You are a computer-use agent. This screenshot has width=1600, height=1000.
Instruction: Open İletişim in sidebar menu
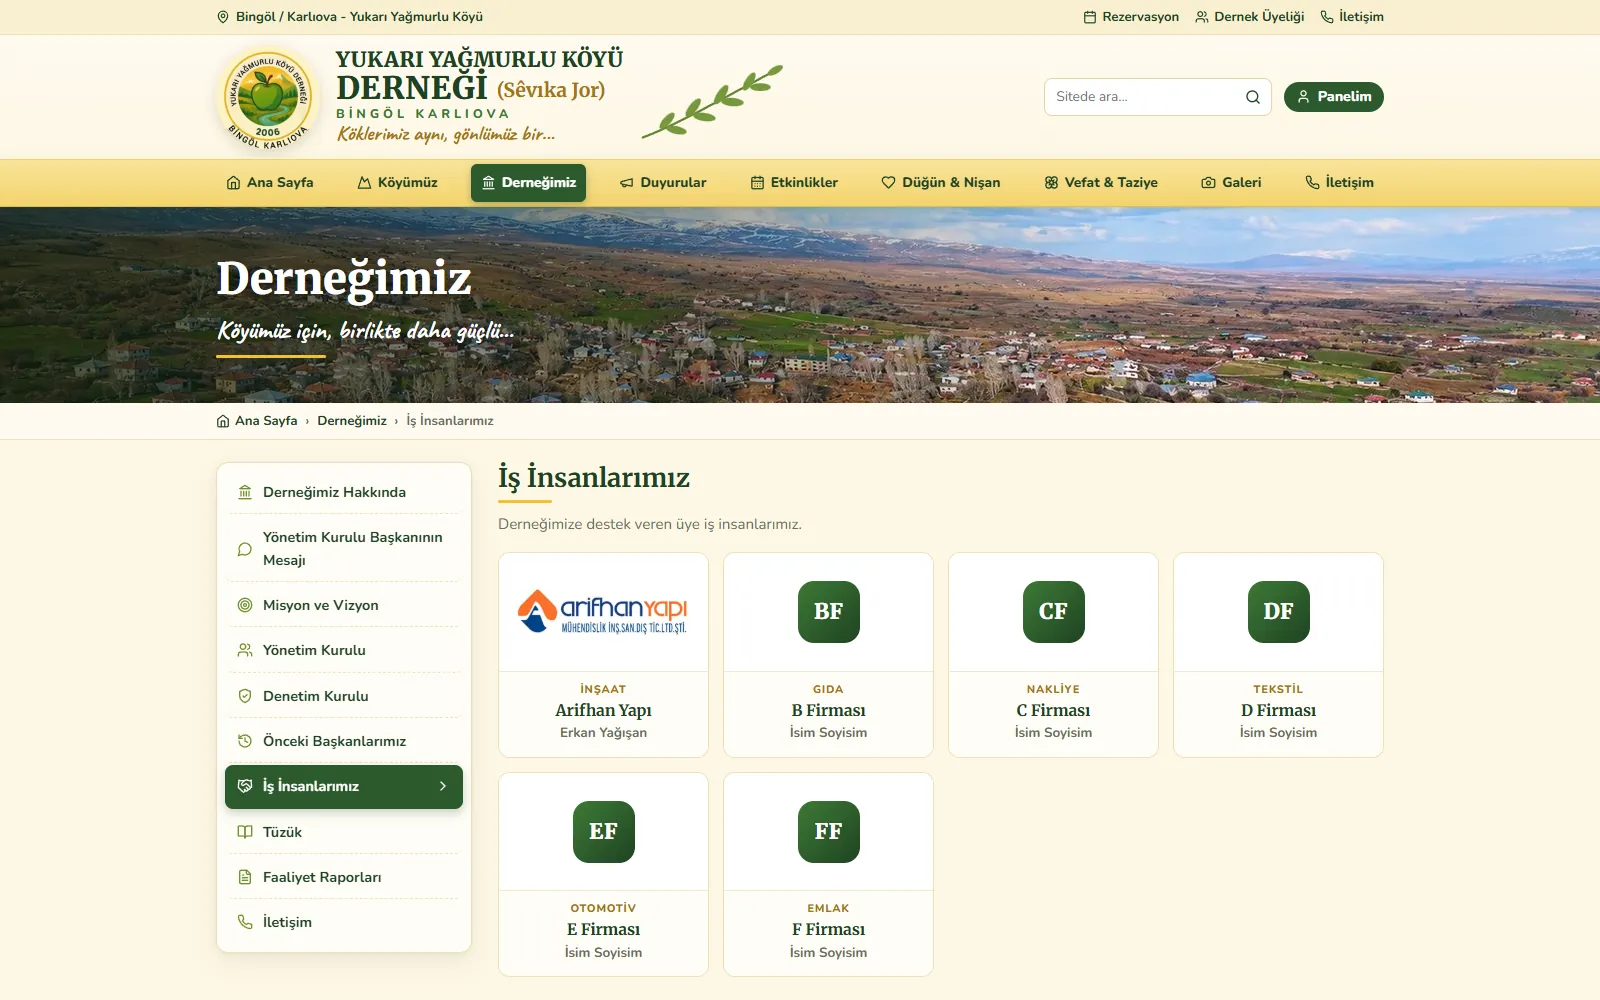pyautogui.click(x=344, y=922)
